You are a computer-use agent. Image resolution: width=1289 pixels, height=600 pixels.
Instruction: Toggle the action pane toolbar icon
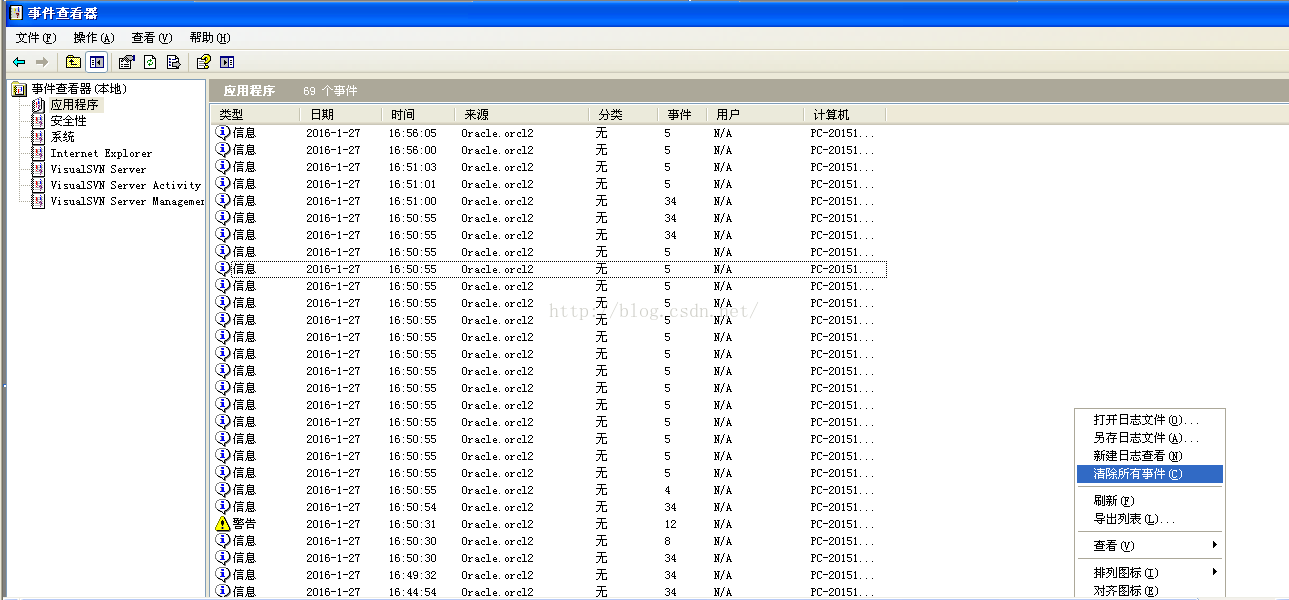click(227, 62)
